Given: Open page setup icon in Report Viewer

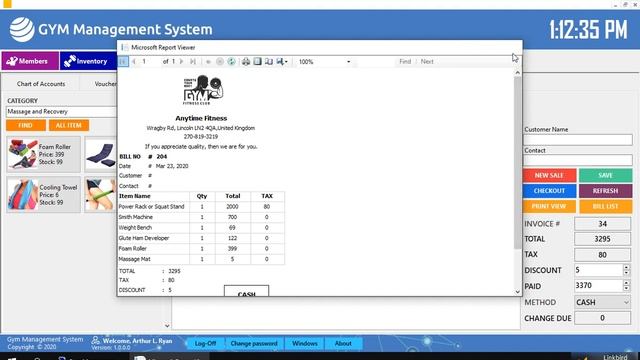Looking at the screenshot, I should click(x=269, y=62).
